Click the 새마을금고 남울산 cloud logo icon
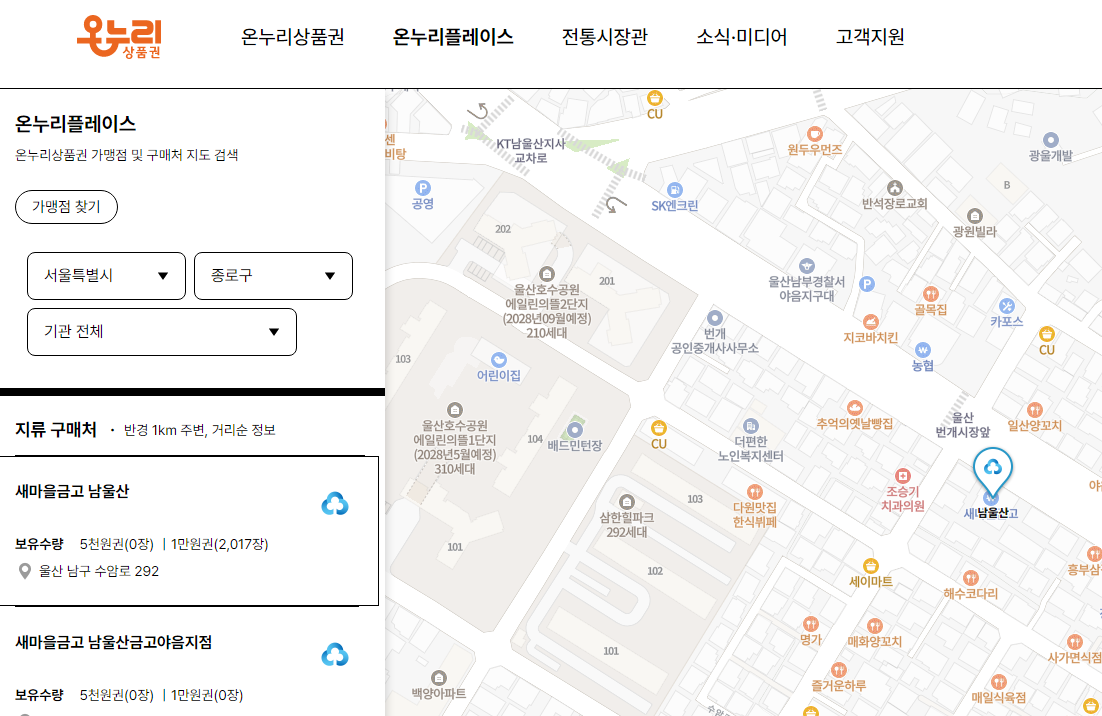The height and width of the screenshot is (716, 1102). 335,504
